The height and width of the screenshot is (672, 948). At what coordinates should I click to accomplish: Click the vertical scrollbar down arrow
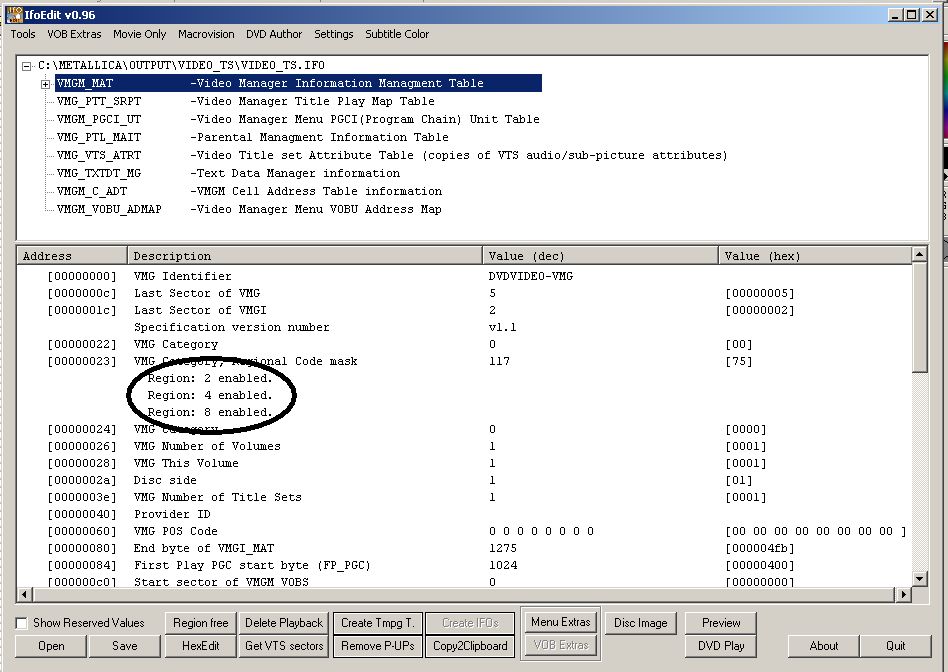pyautogui.click(x=919, y=579)
